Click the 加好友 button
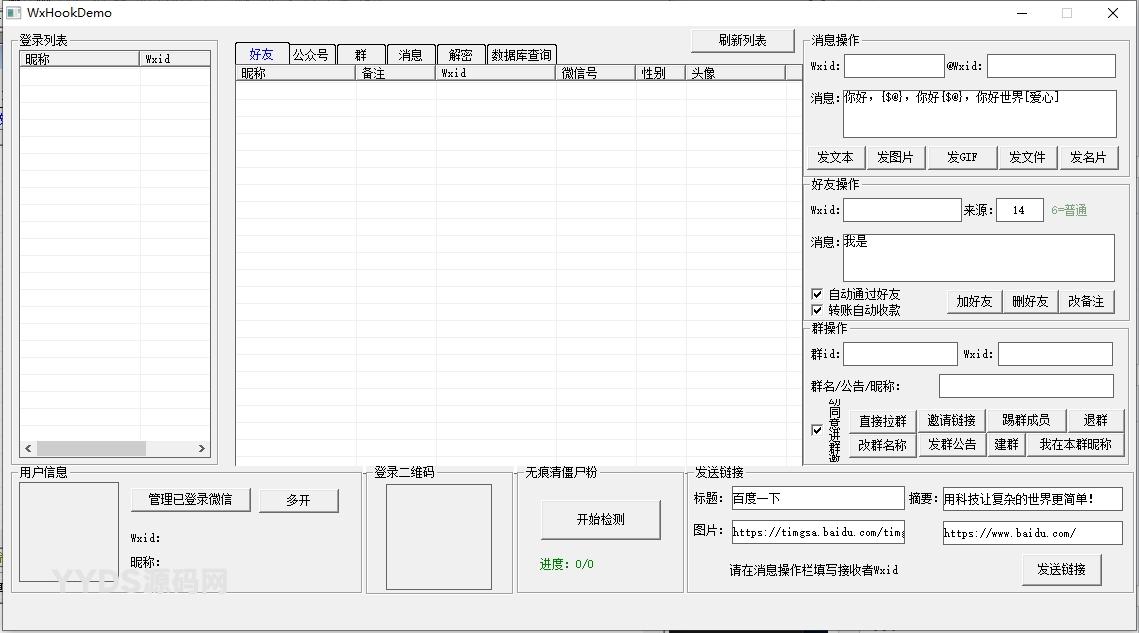The height and width of the screenshot is (633, 1139). tap(974, 301)
